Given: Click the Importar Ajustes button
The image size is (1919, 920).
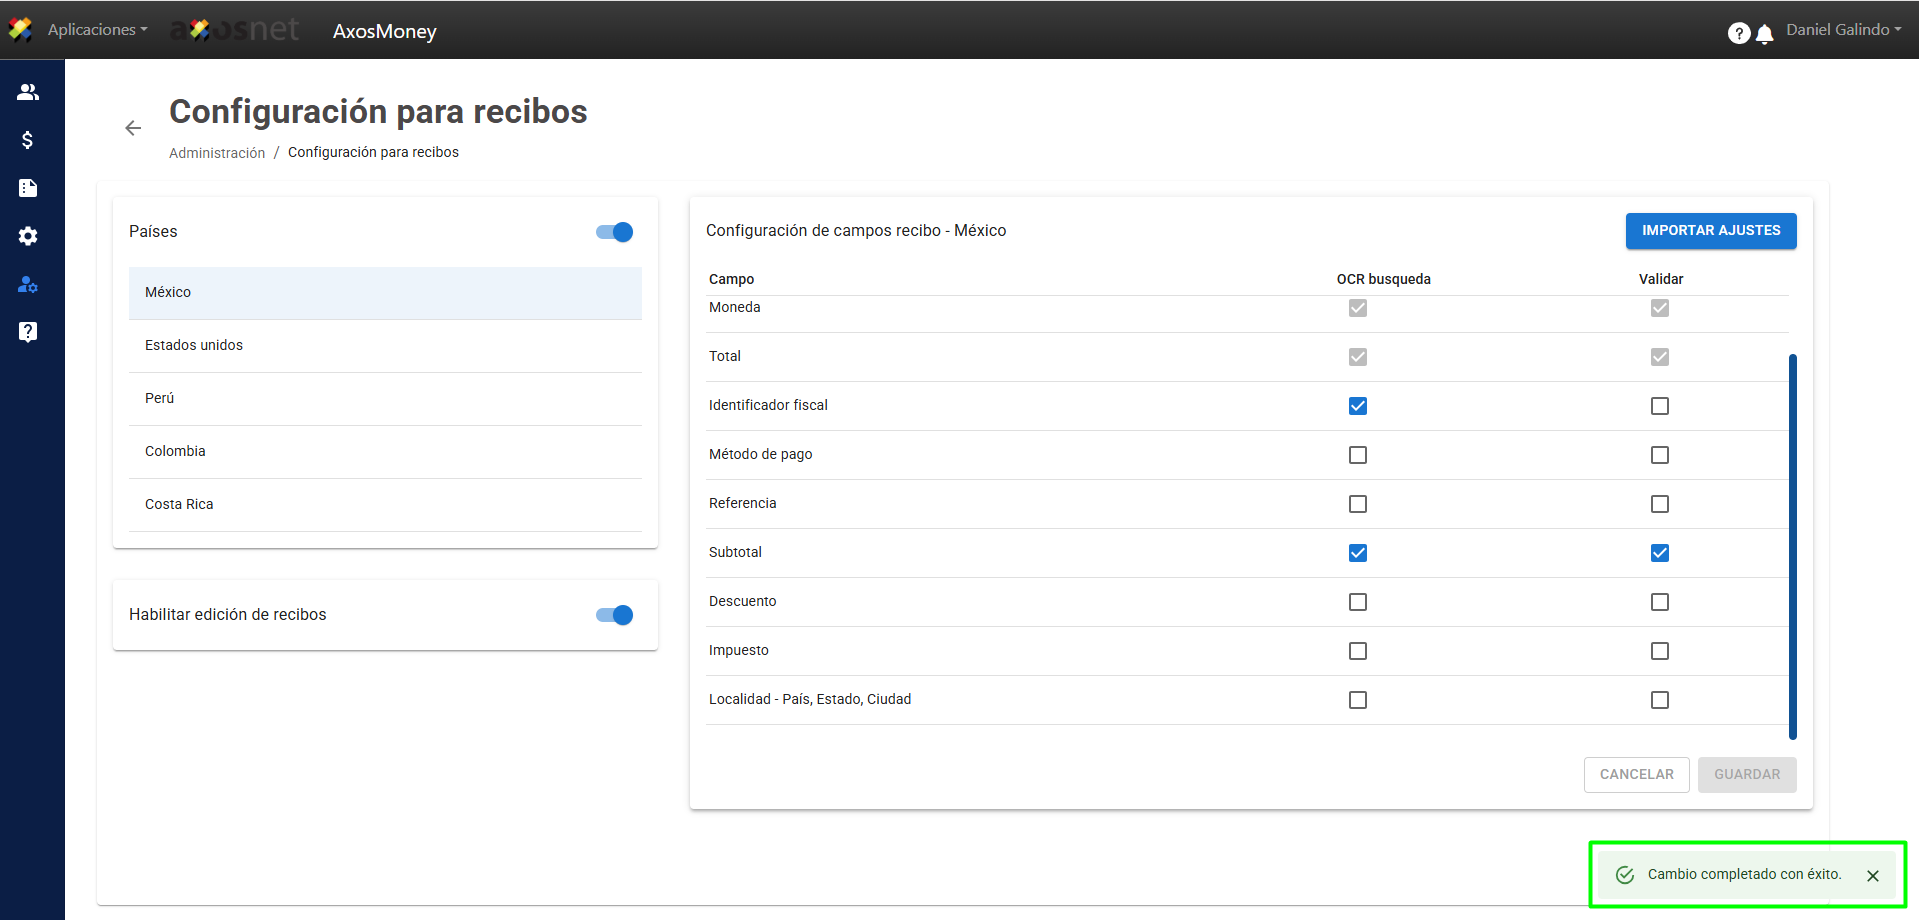Looking at the screenshot, I should click(x=1711, y=231).
